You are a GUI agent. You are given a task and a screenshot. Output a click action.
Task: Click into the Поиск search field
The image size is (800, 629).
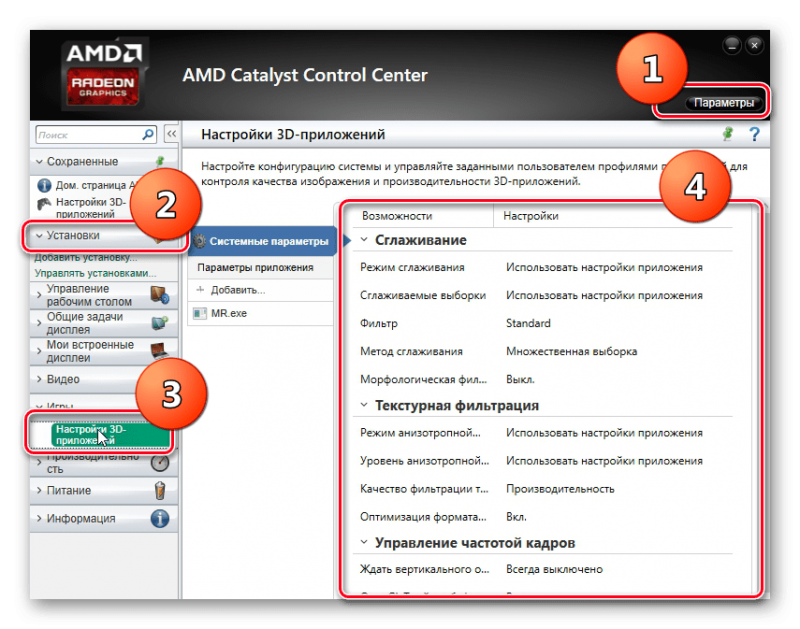pos(88,133)
